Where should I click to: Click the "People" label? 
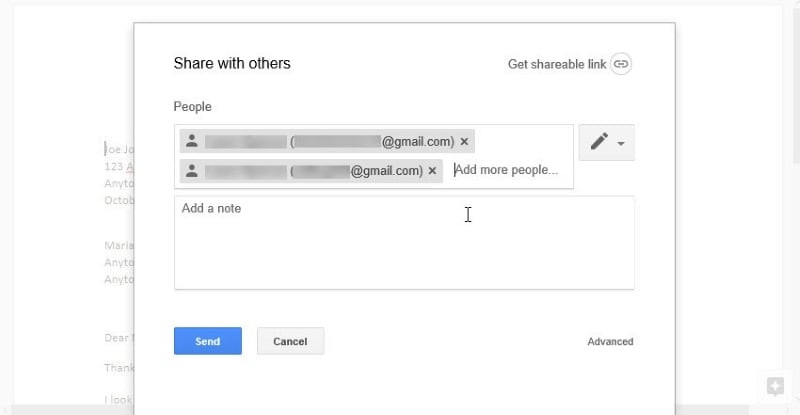tap(193, 106)
